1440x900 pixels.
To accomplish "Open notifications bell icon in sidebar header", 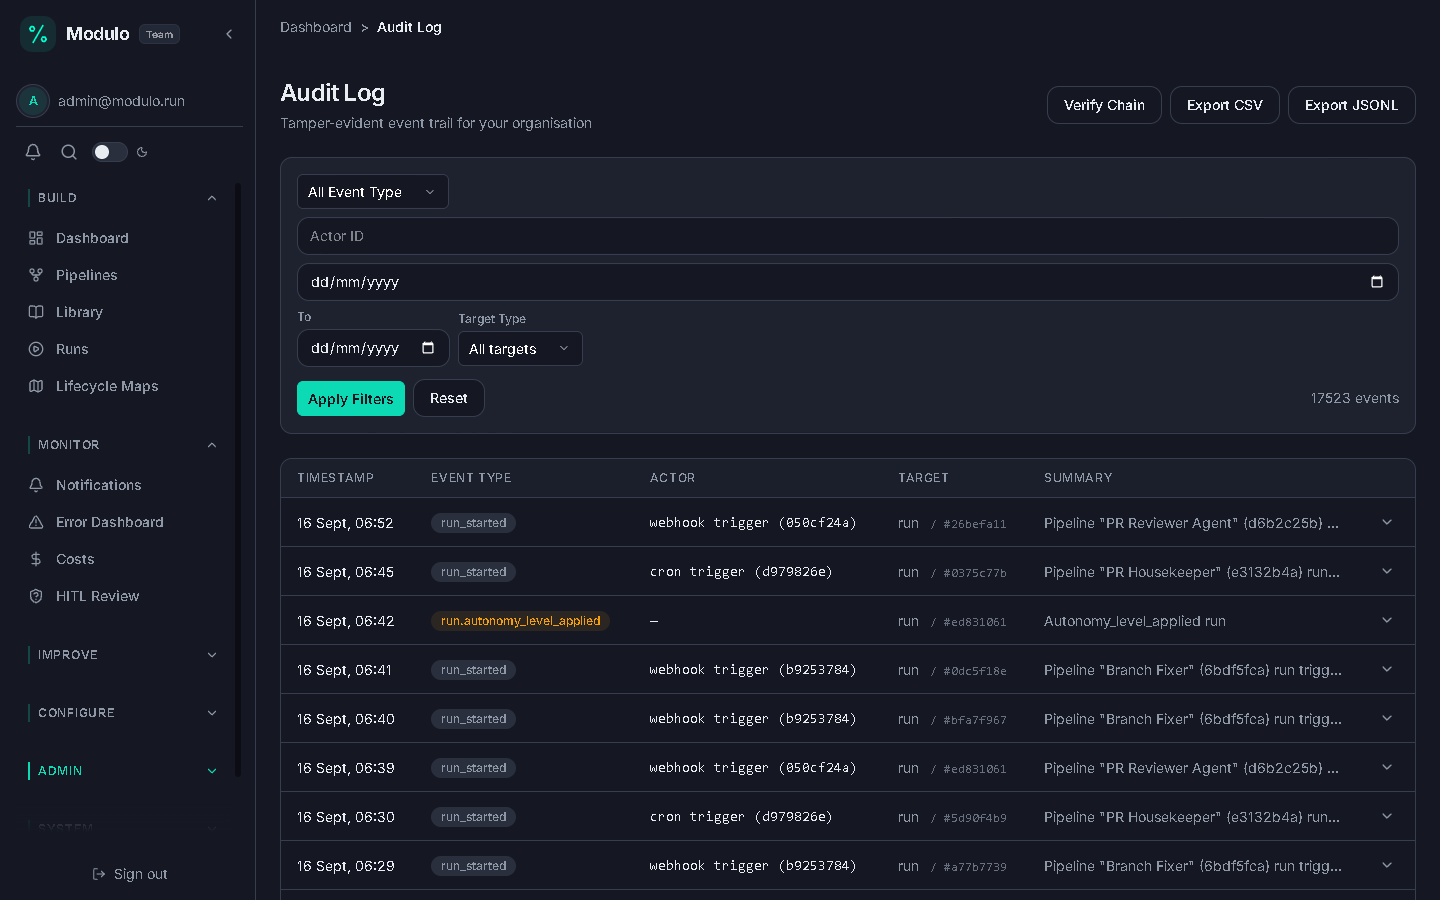I will (x=33, y=152).
